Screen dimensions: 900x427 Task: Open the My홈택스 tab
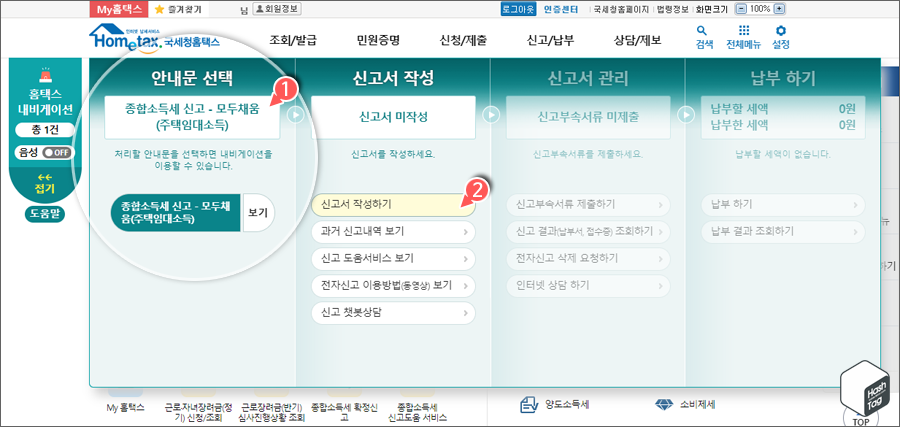tap(119, 9)
